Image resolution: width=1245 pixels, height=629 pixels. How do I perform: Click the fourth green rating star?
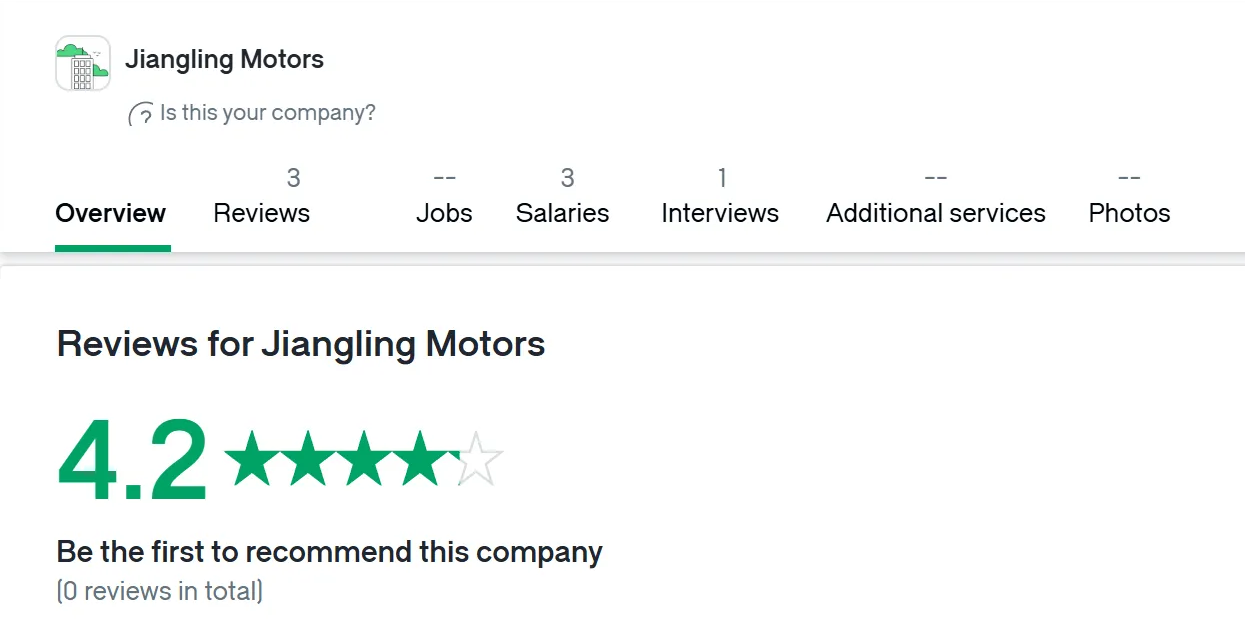coord(421,458)
